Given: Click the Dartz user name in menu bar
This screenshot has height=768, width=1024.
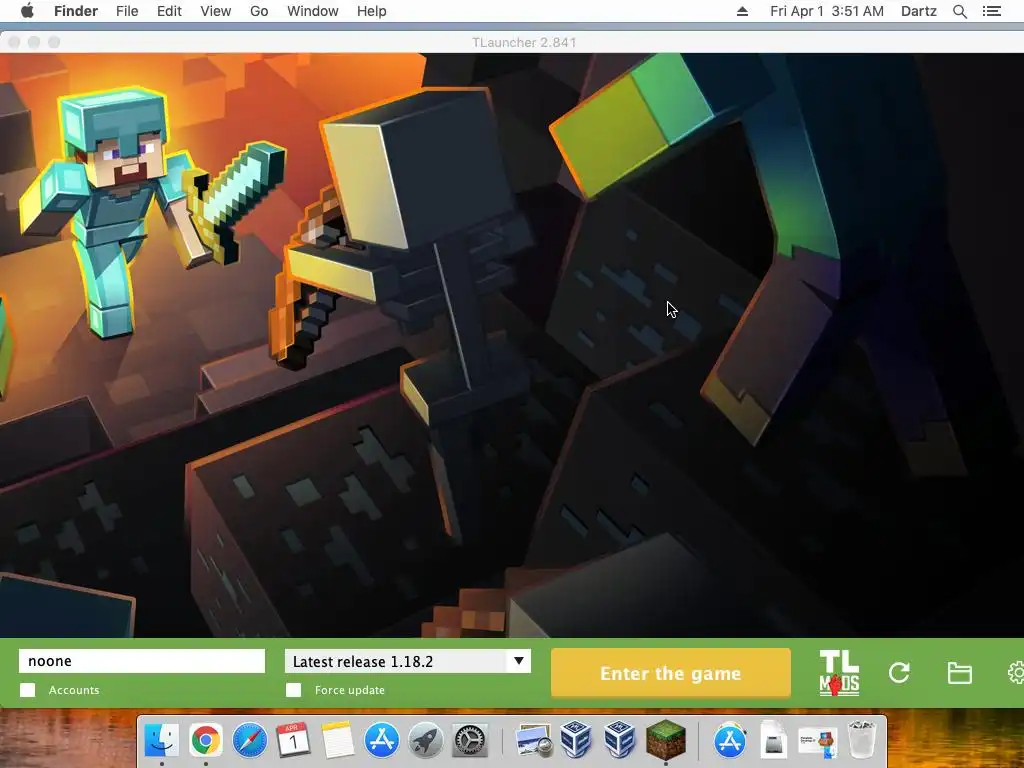Looking at the screenshot, I should (x=918, y=11).
